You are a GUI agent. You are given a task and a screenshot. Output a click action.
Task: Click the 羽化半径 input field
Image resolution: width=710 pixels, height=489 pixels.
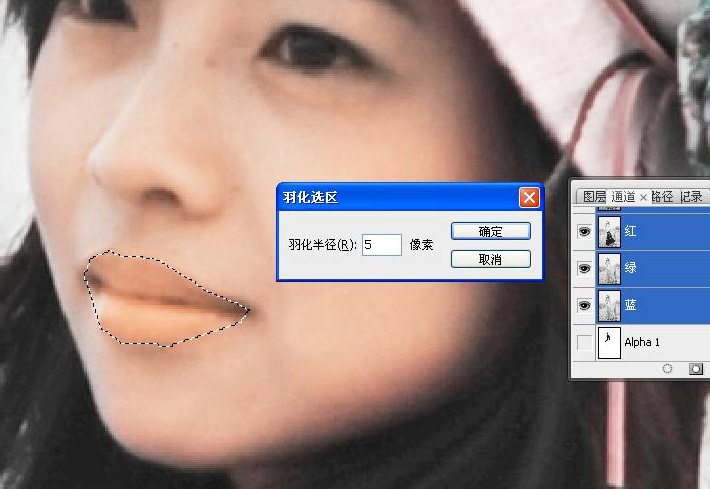pyautogui.click(x=382, y=245)
